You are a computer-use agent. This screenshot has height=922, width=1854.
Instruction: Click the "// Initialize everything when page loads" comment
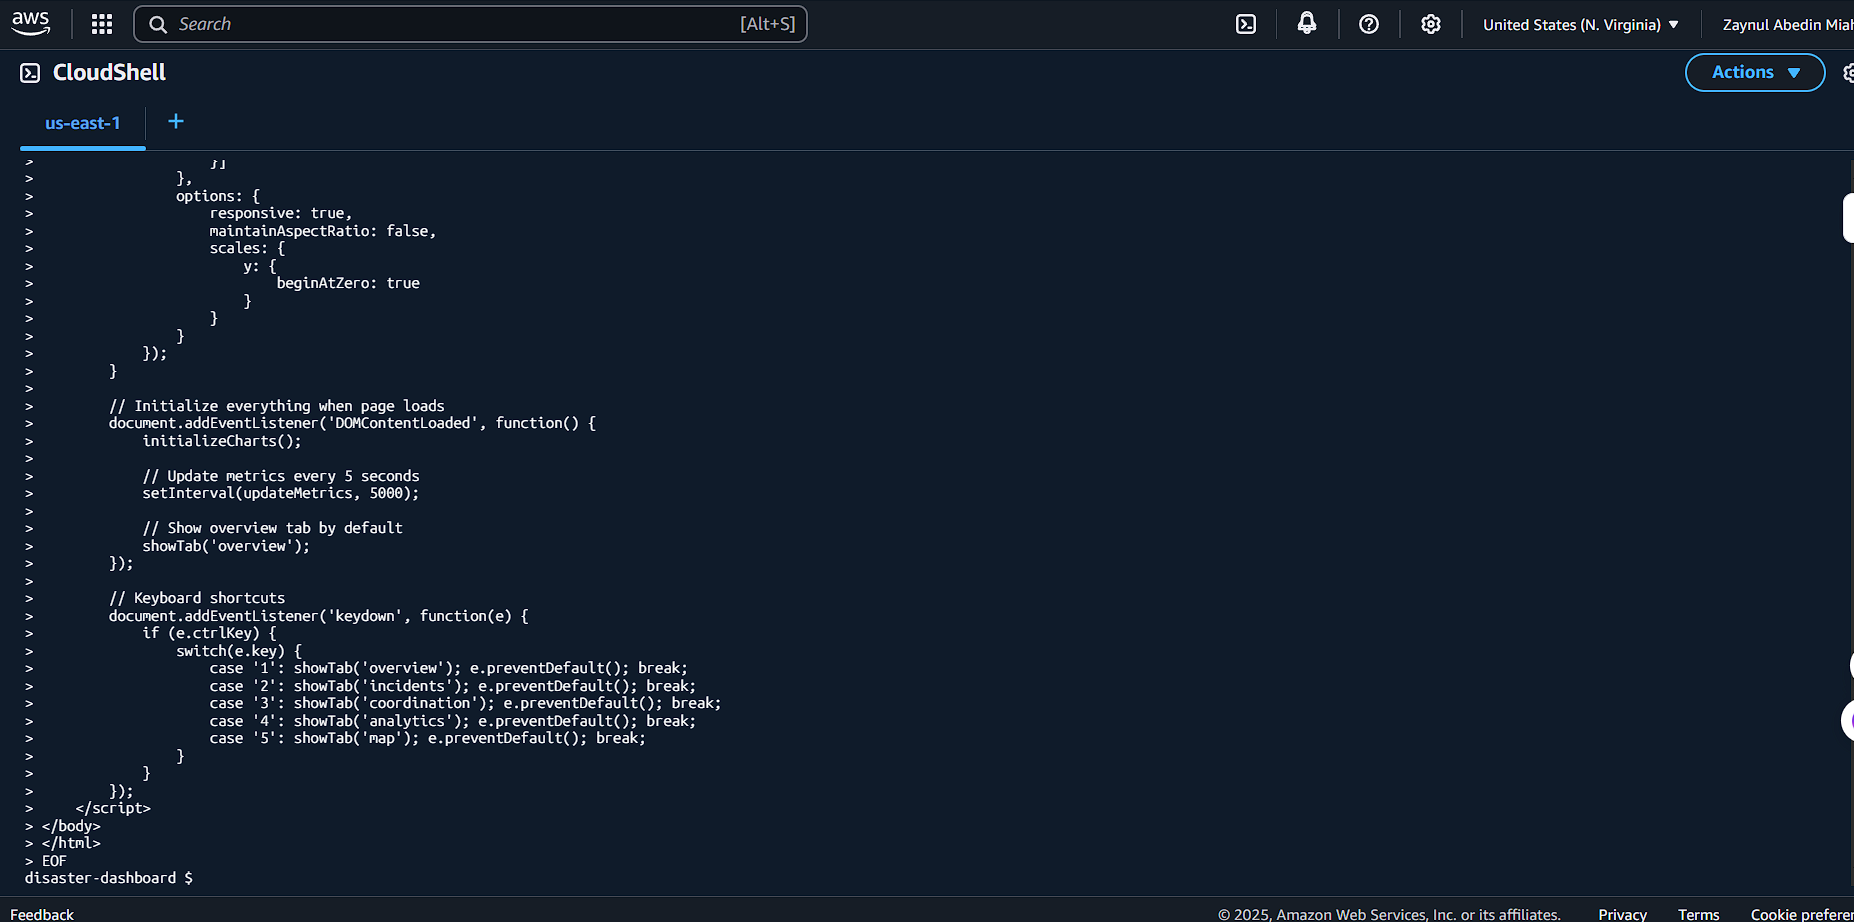tap(277, 406)
